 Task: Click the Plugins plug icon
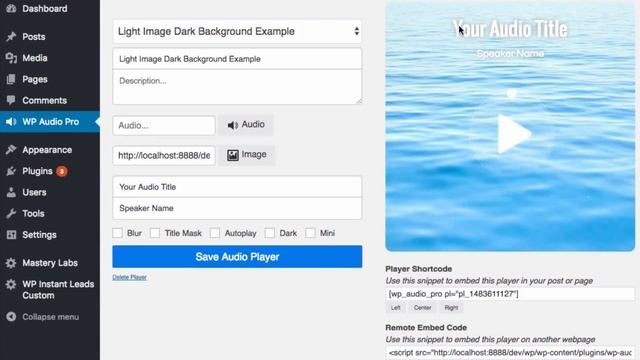[11, 171]
